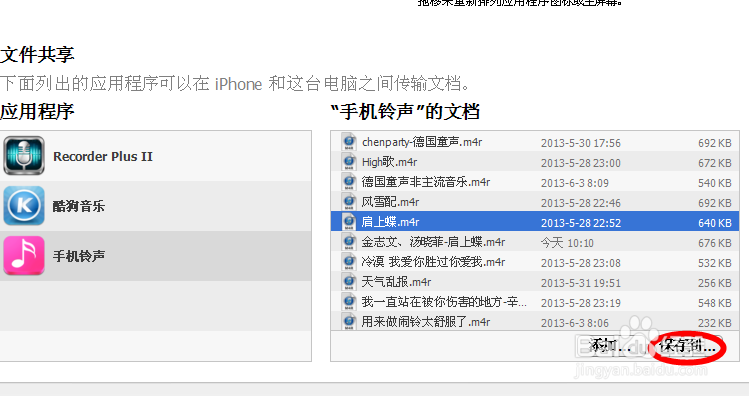
Task: Click the date 2013-5-28 23:19
Action: point(580,303)
